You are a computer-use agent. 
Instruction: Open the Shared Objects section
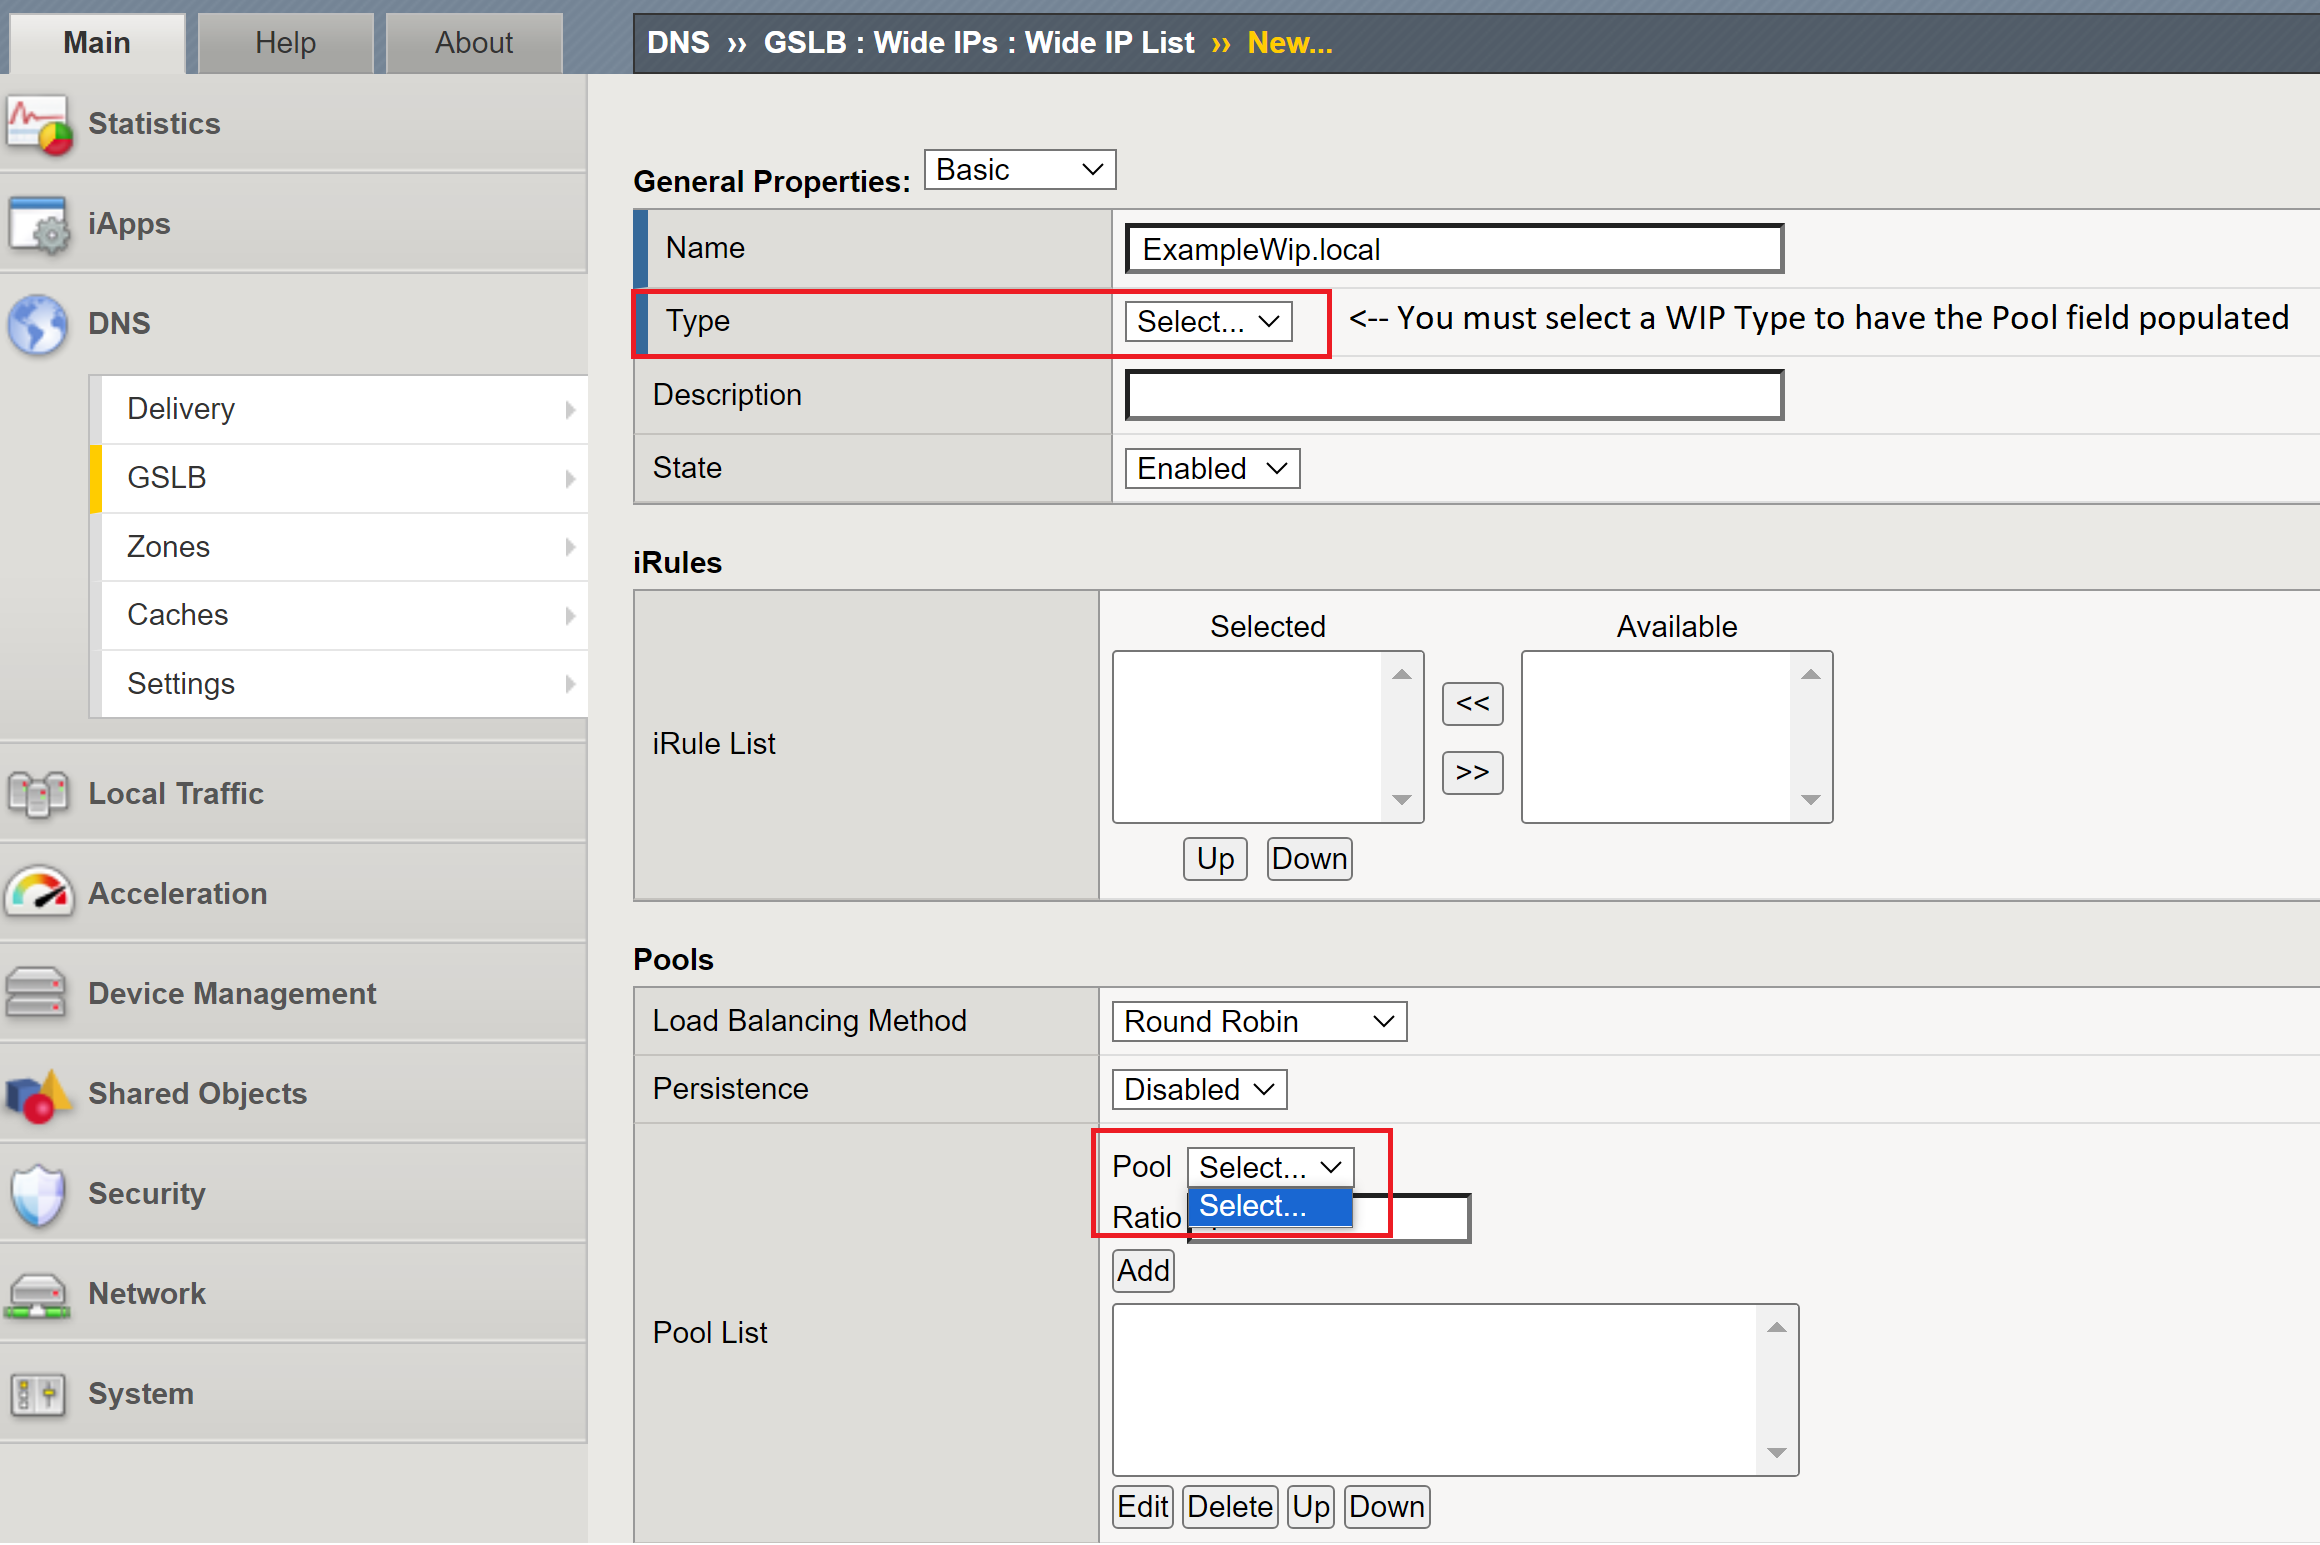pos(197,1093)
